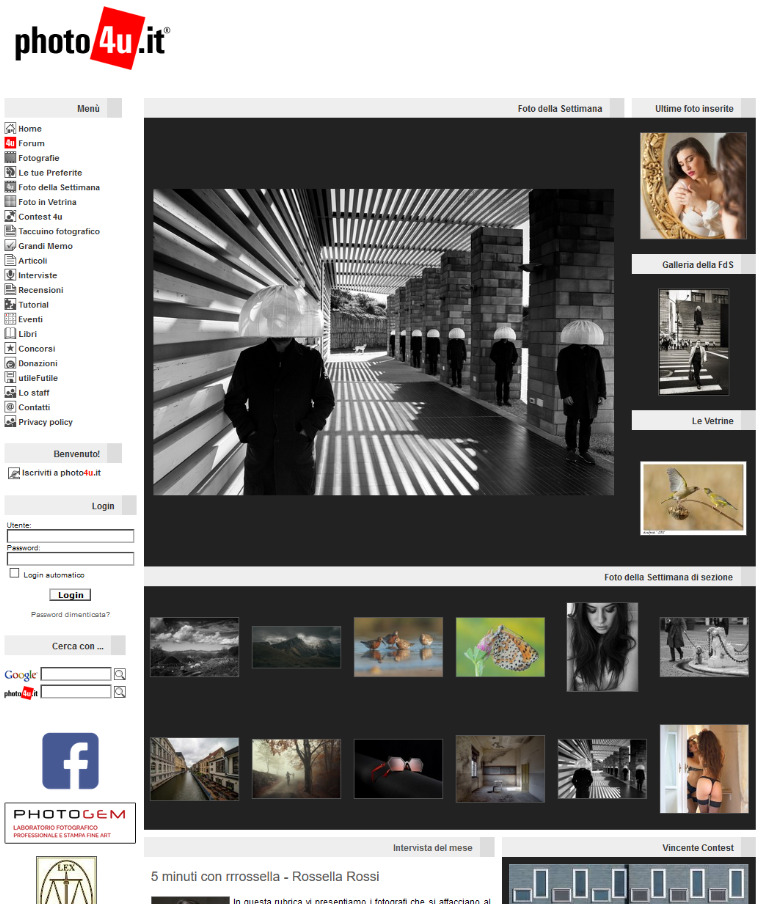
Task: Click the Home icon in menu
Action: click(10, 129)
